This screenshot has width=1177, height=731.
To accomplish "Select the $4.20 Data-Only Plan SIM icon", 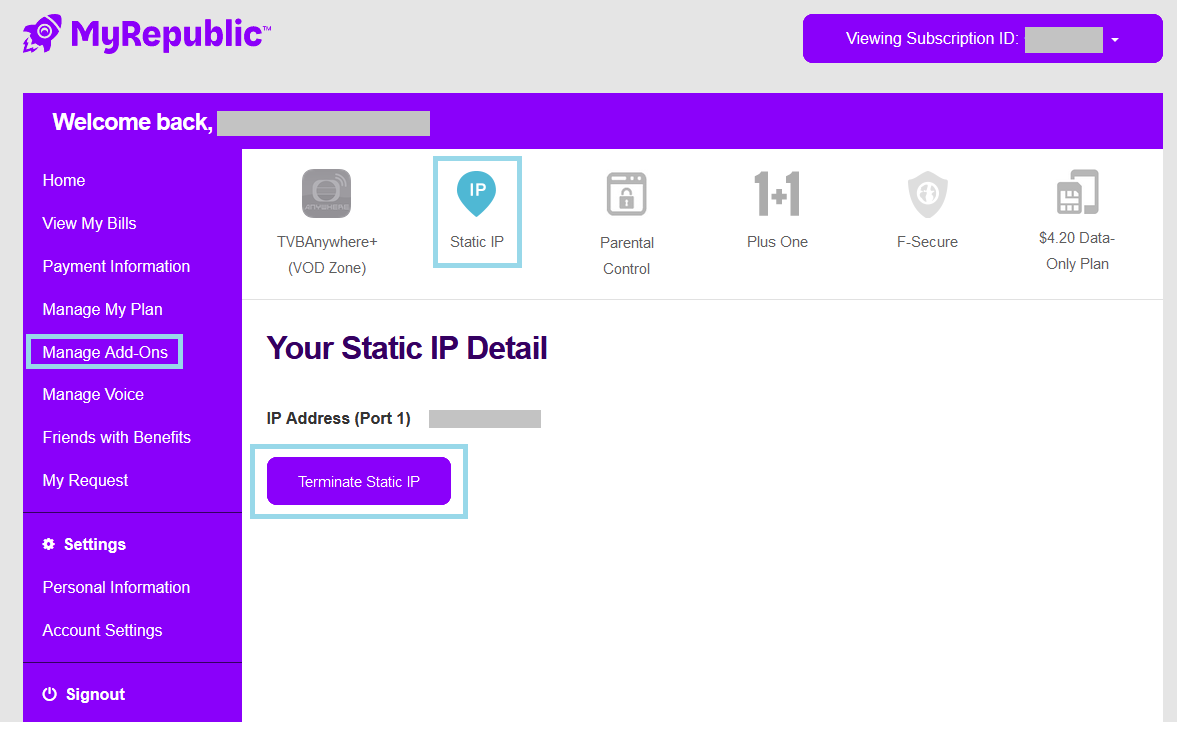I will coord(1077,191).
